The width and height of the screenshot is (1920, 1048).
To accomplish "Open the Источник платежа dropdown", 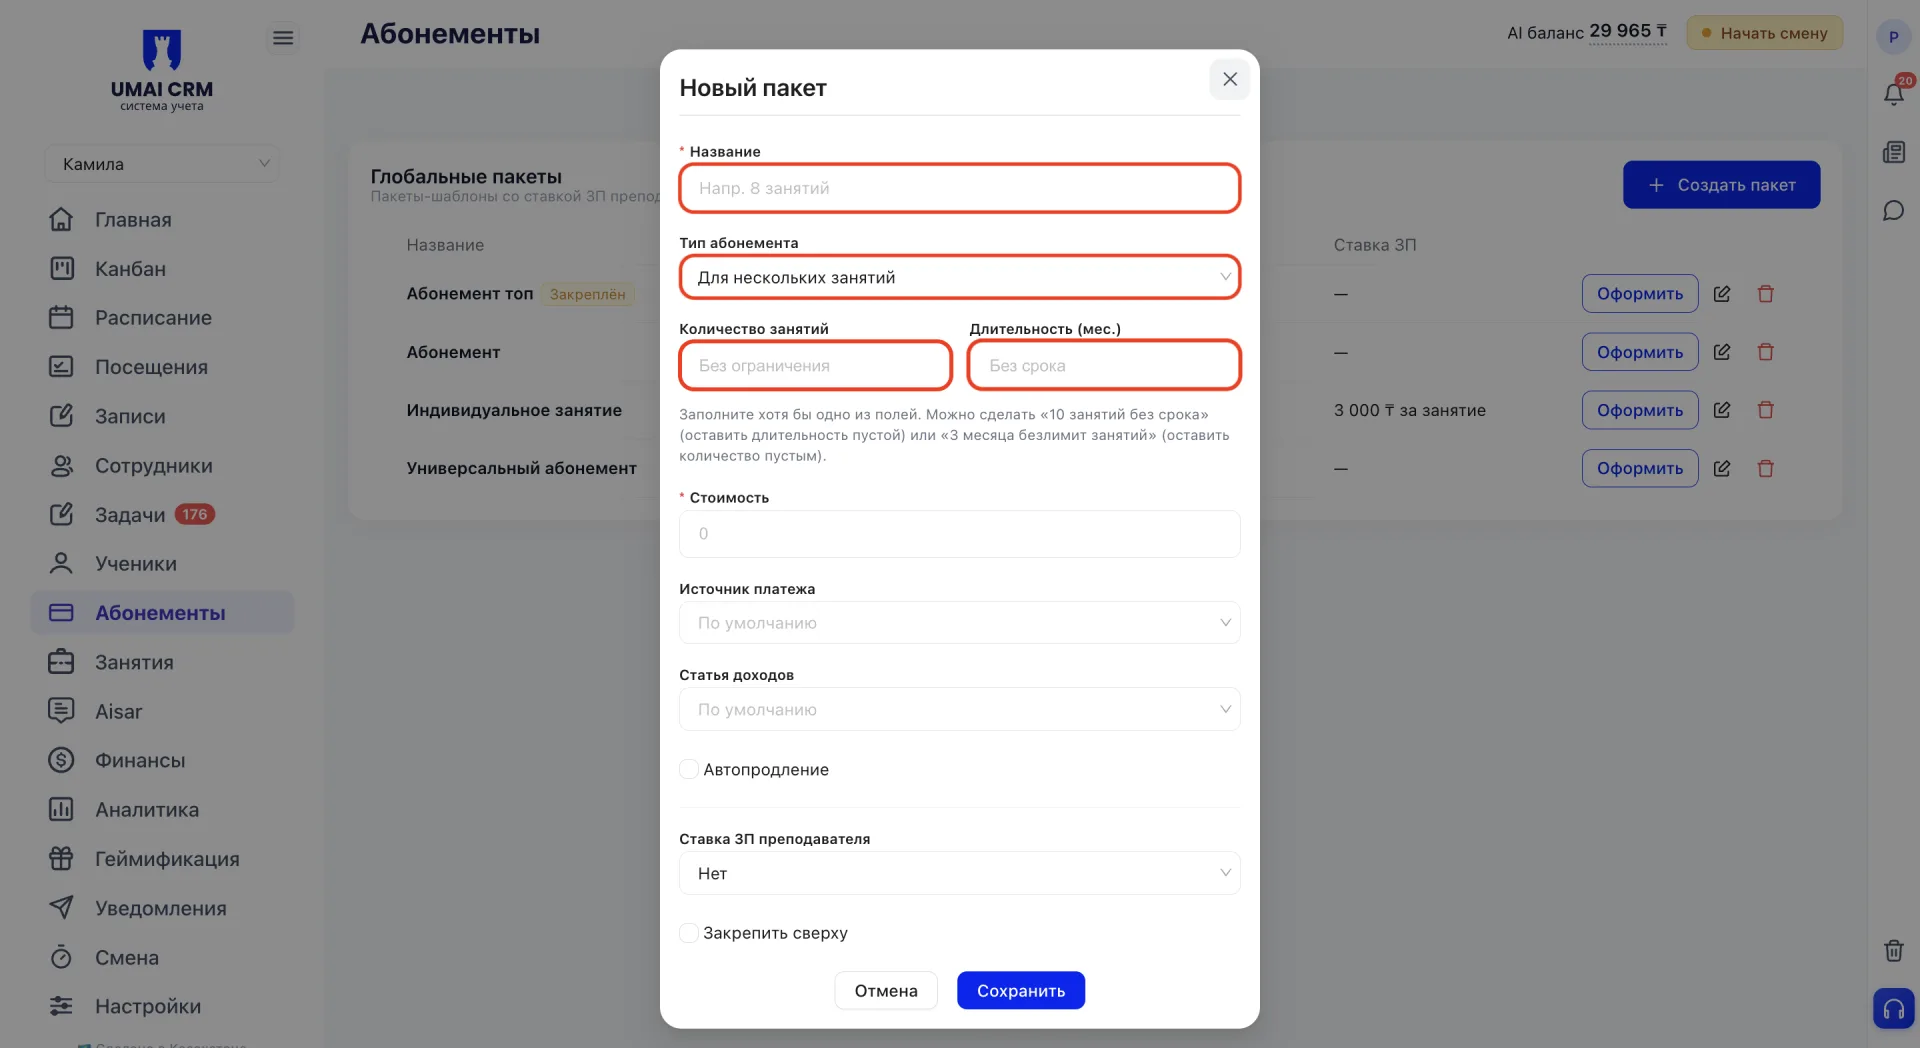I will (x=959, y=623).
